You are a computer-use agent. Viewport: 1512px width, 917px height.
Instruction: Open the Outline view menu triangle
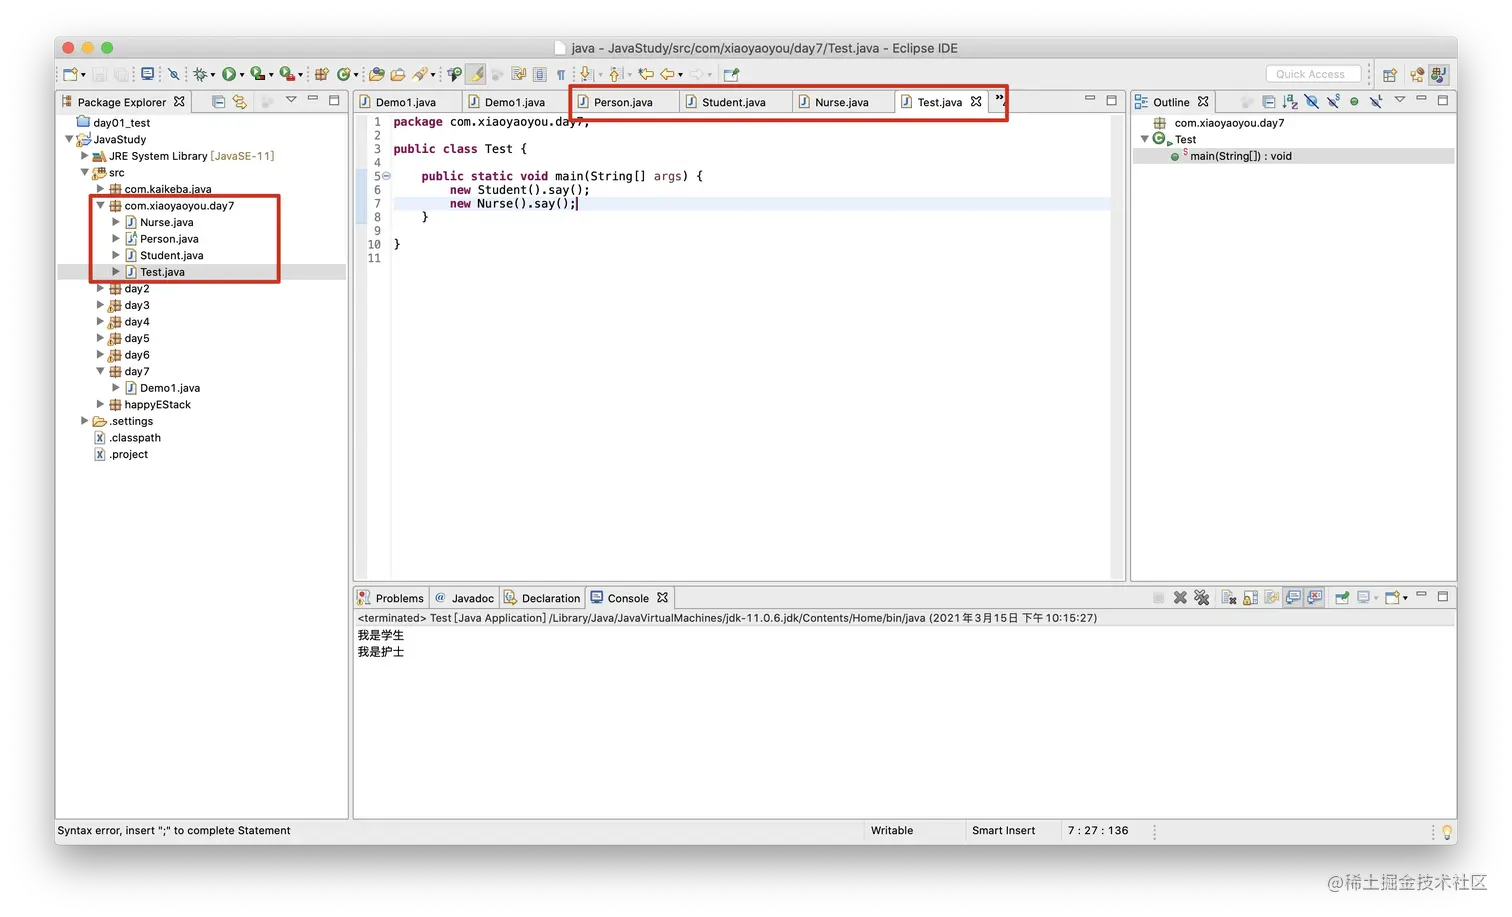click(x=1400, y=99)
